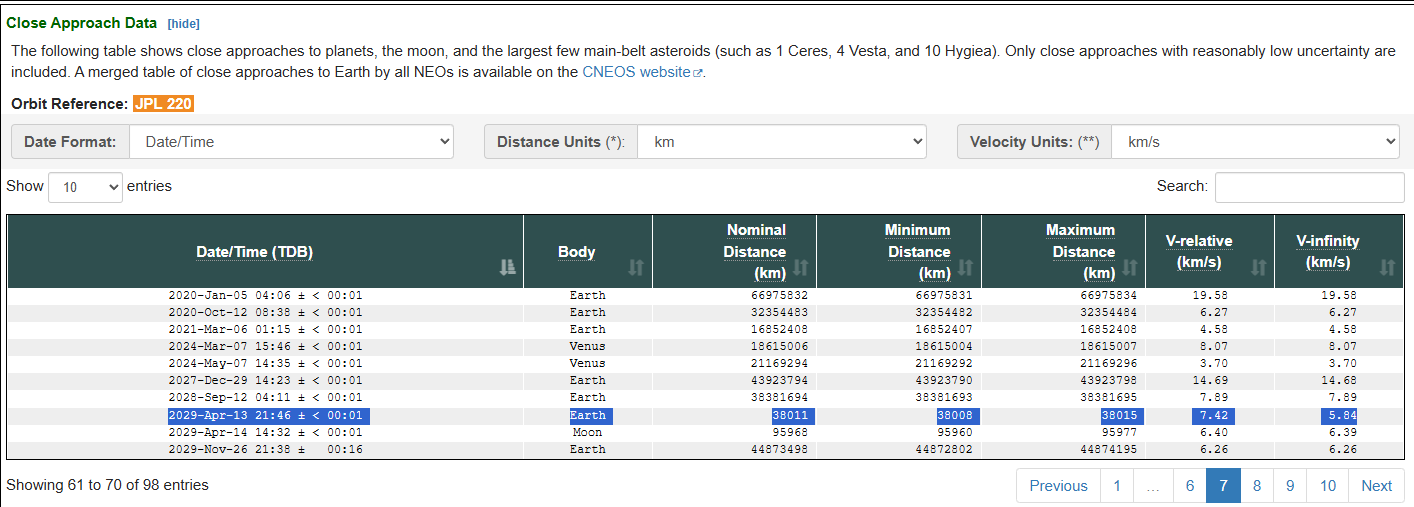Select the 2024-Mar-07 15:46 date cell

[265, 346]
